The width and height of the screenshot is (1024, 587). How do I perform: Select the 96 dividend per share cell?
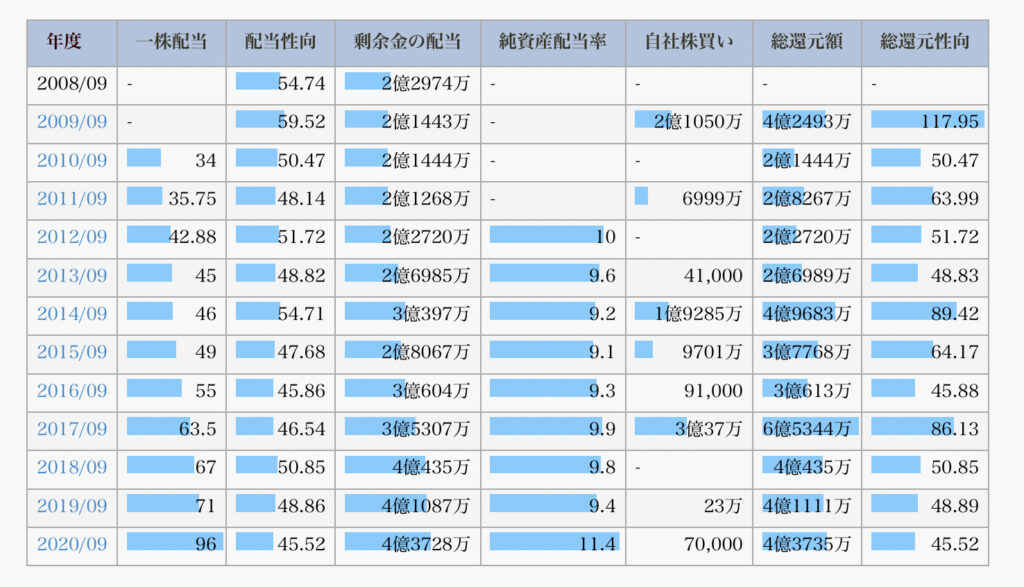(x=172, y=545)
